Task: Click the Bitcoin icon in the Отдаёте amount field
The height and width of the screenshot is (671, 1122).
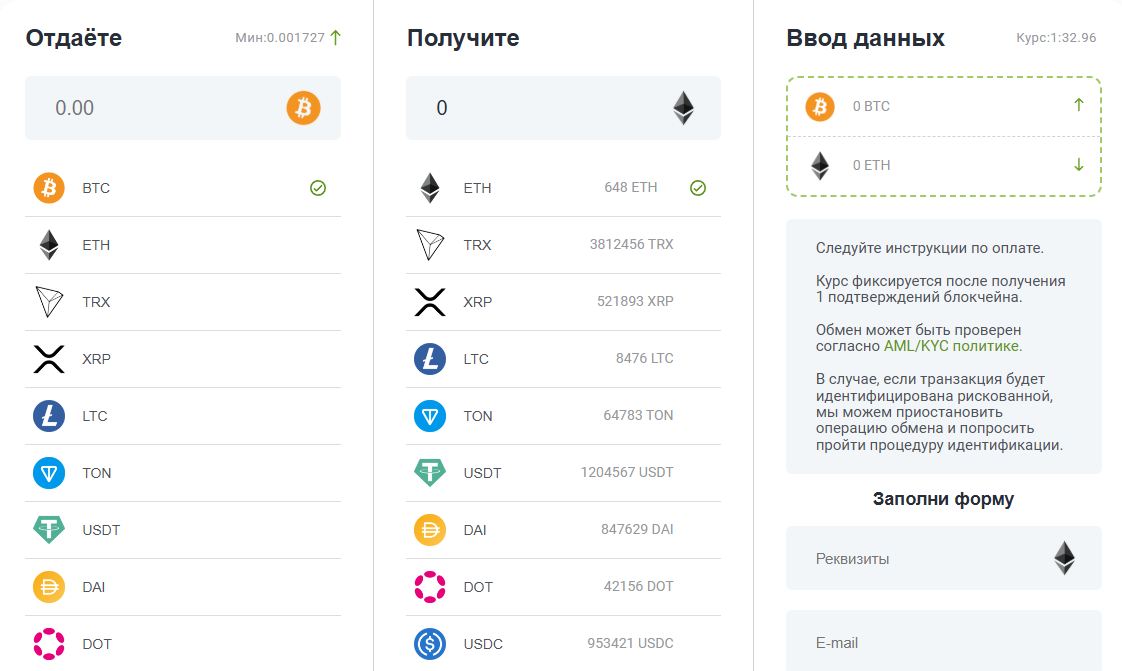Action: click(x=303, y=108)
